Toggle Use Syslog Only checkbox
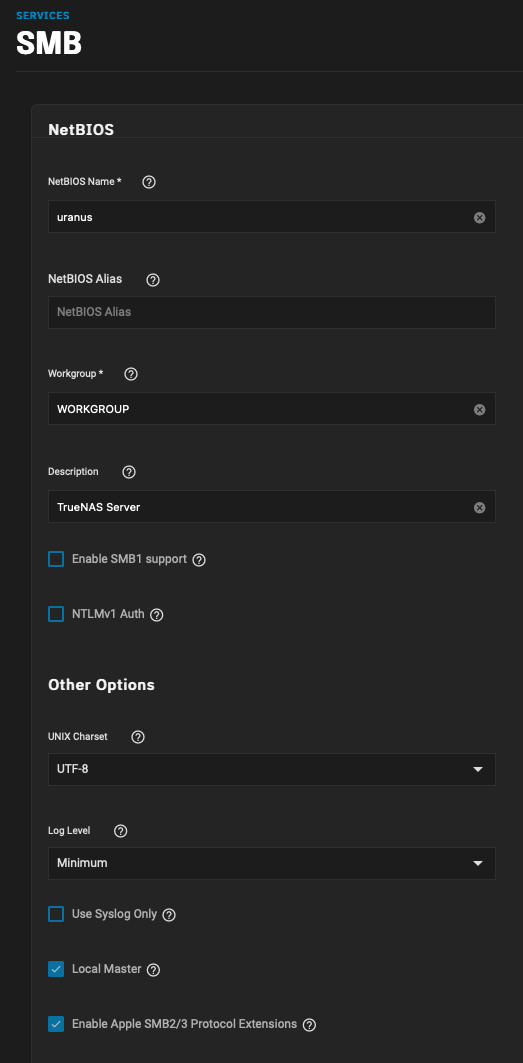 click(x=56, y=915)
